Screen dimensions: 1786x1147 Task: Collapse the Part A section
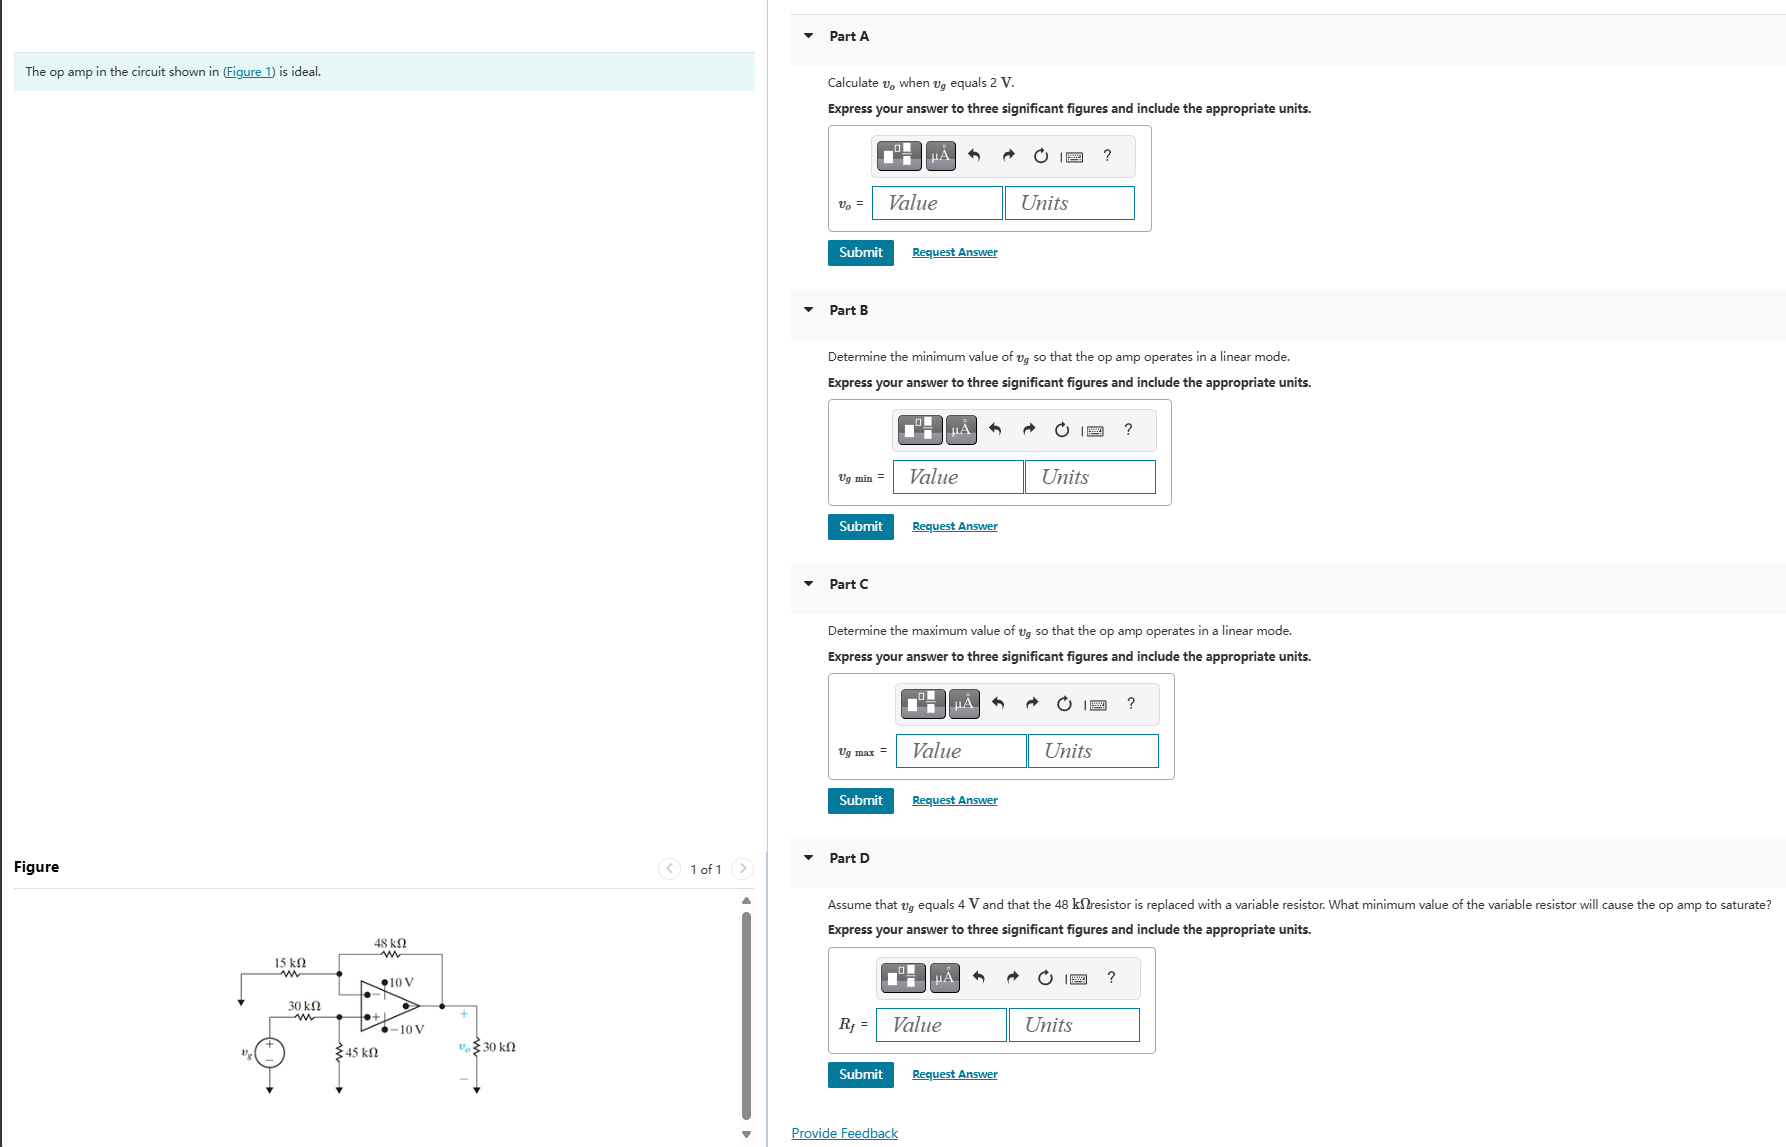click(x=808, y=36)
